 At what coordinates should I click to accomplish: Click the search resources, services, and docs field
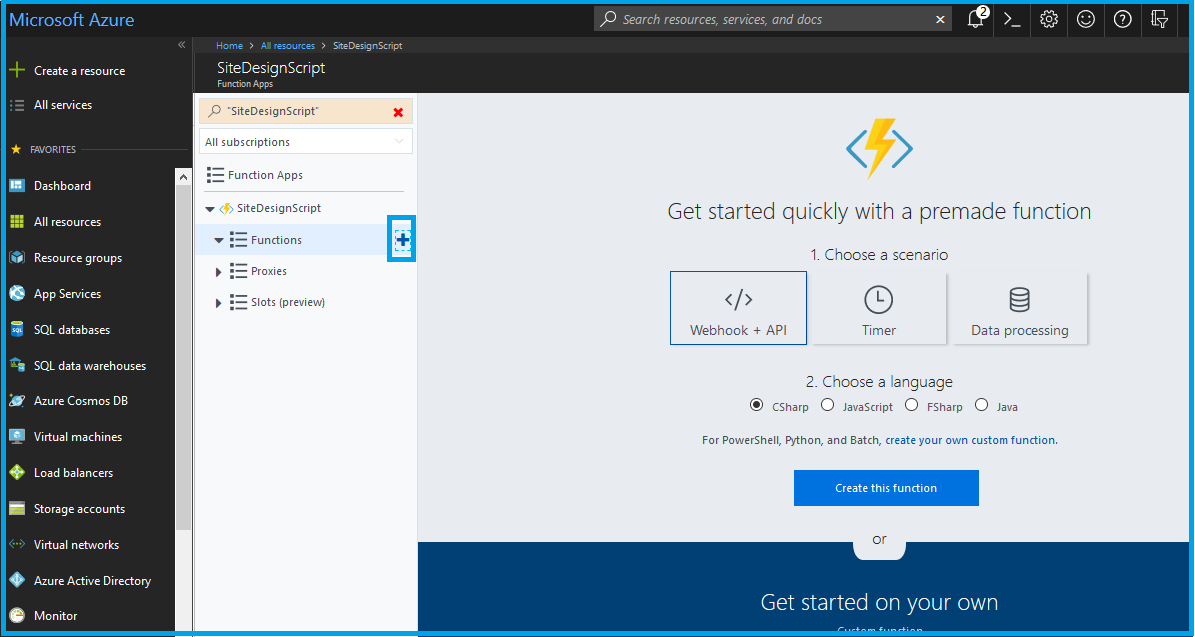[x=773, y=20]
